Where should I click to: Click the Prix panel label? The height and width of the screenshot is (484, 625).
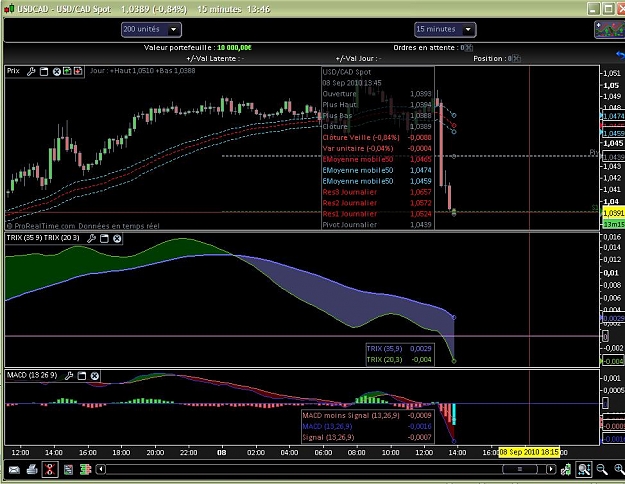click(x=13, y=71)
